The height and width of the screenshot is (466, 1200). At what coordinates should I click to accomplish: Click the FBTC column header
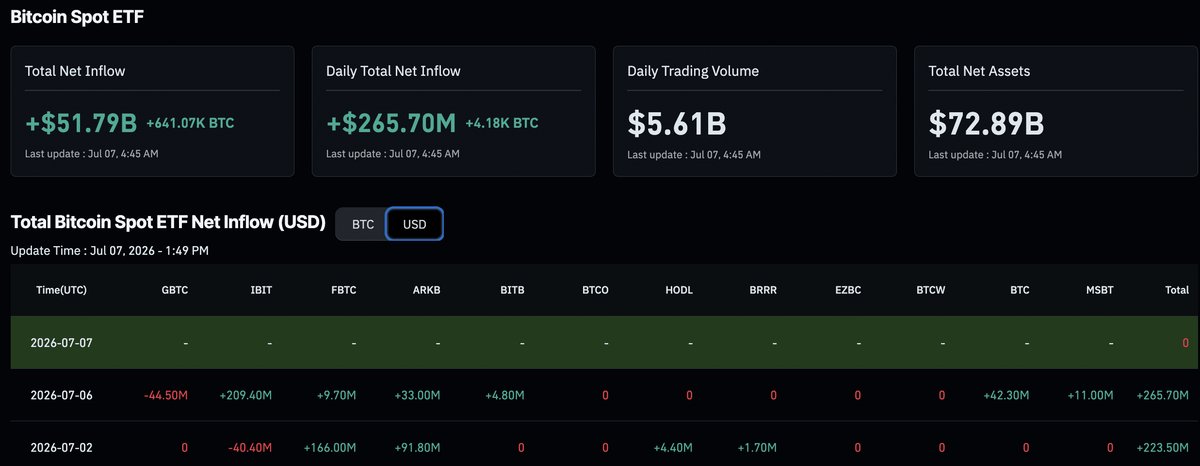pyautogui.click(x=343, y=290)
